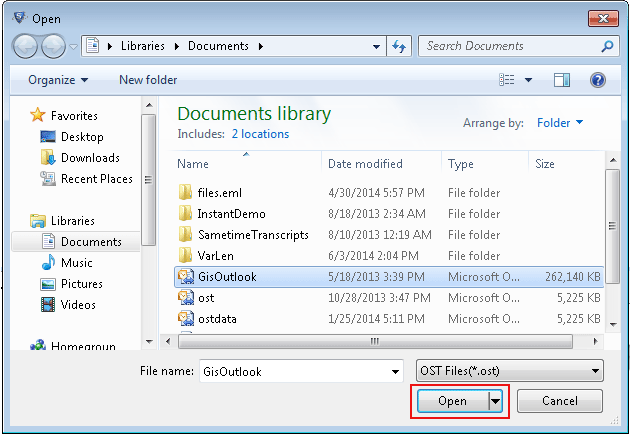Image resolution: width=630 pixels, height=434 pixels.
Task: Click the Back navigation arrow
Action: click(25, 47)
